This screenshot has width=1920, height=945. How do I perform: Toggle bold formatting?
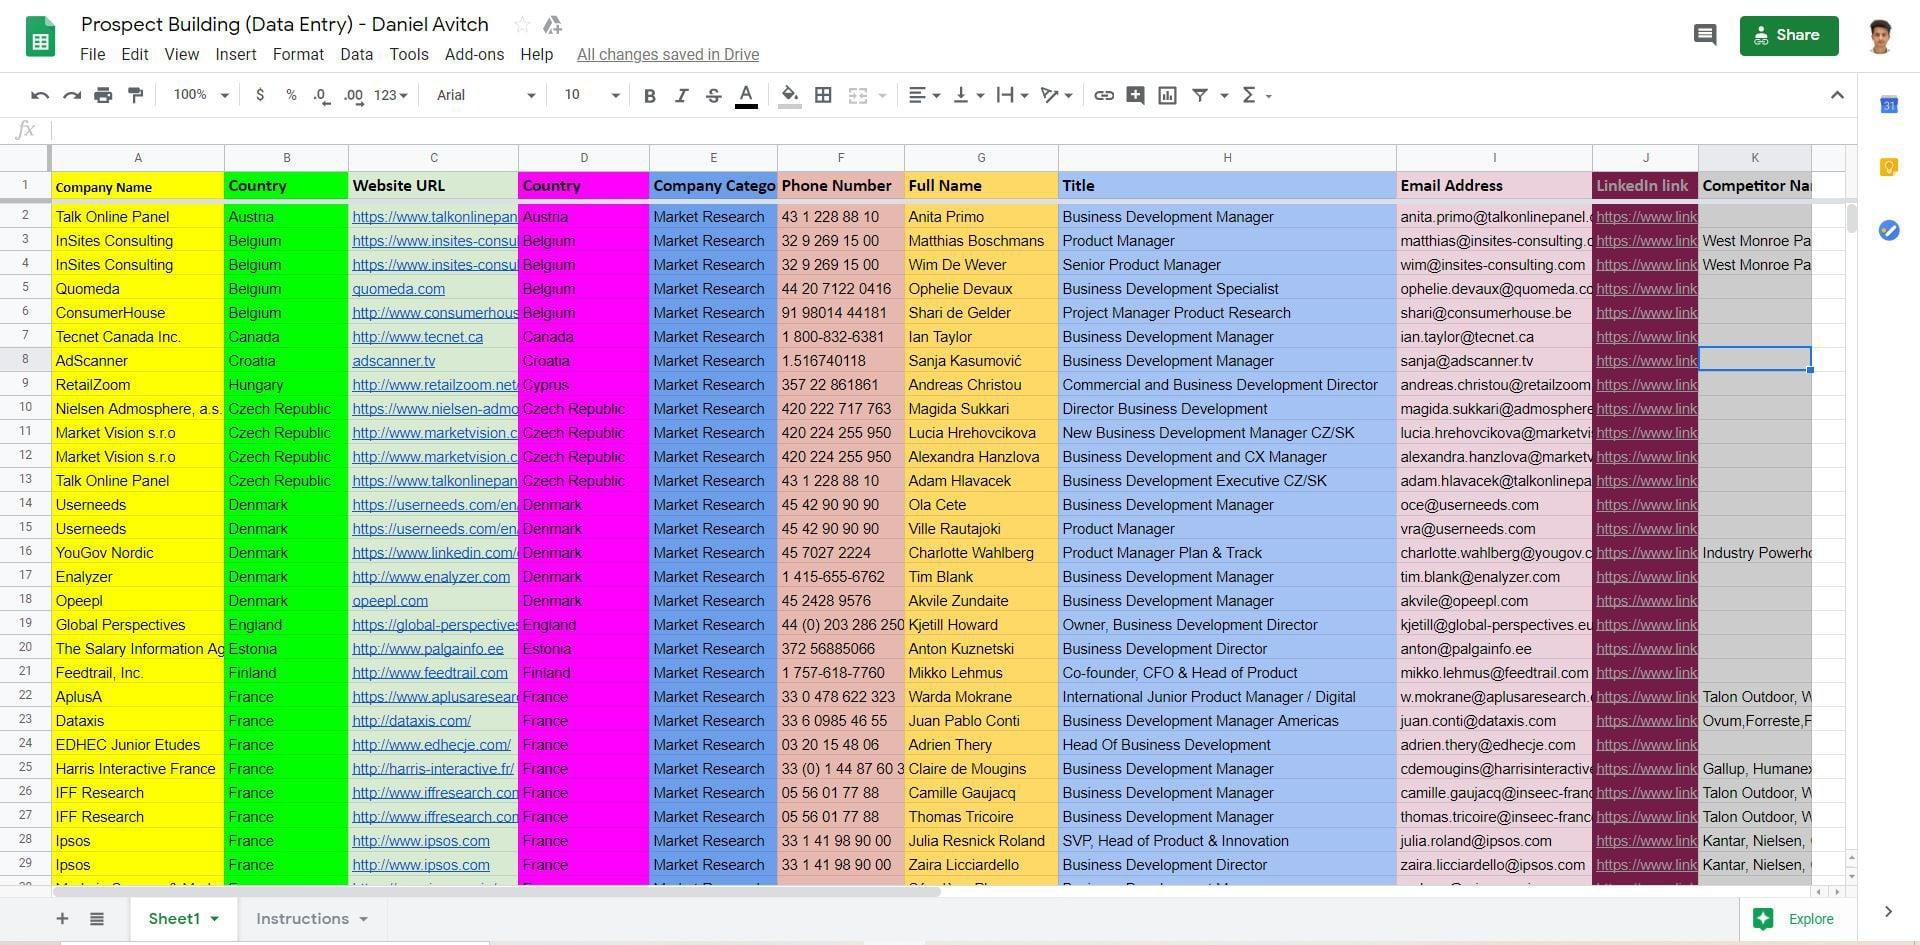pyautogui.click(x=649, y=95)
